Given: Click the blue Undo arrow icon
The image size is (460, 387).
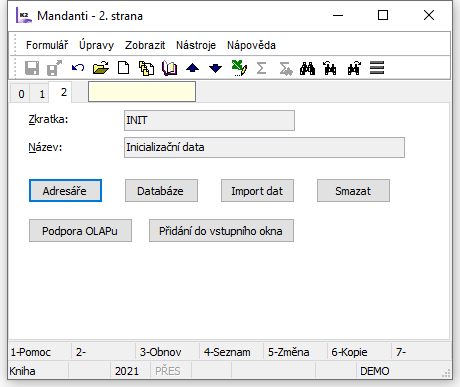Looking at the screenshot, I should 78,68.
